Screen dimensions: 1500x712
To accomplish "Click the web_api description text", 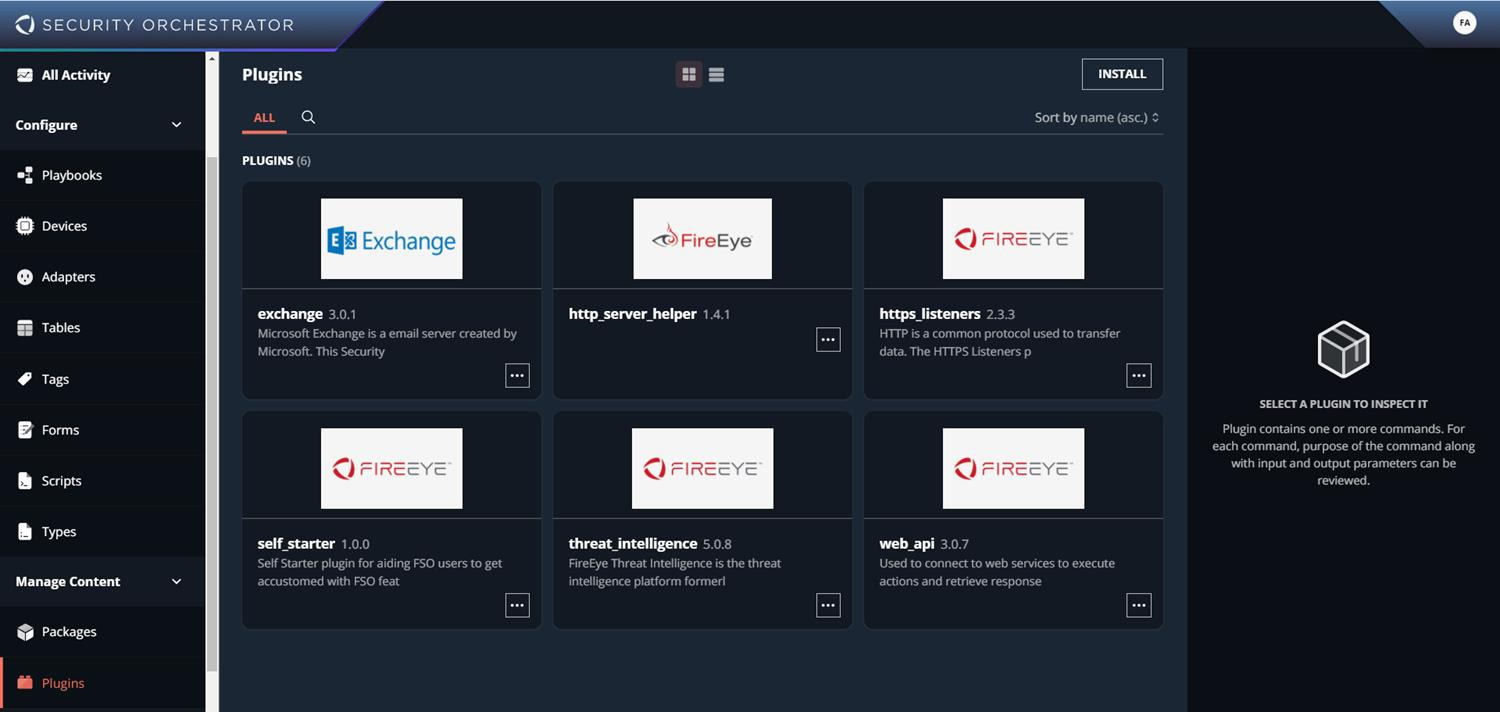I will tap(997, 572).
